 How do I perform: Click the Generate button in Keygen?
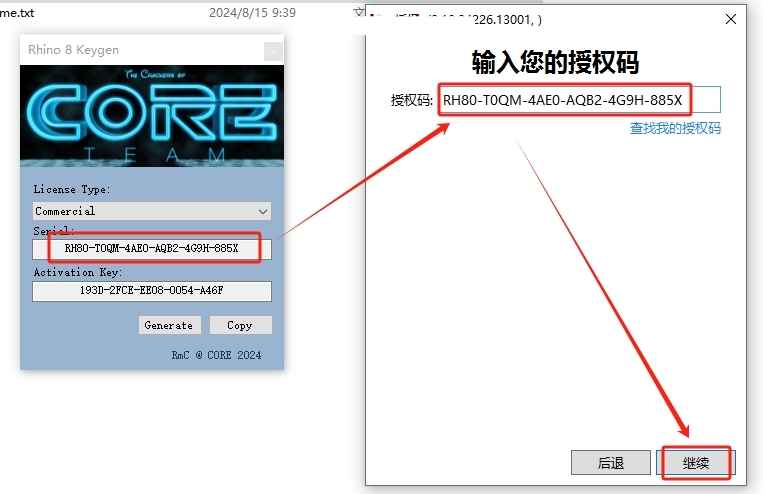169,325
